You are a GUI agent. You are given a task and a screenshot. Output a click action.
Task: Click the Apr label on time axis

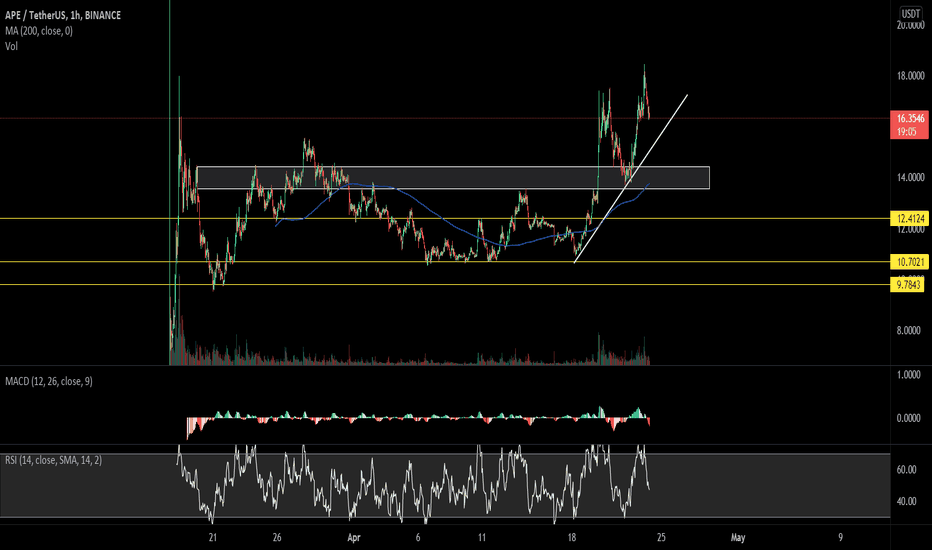[x=354, y=538]
